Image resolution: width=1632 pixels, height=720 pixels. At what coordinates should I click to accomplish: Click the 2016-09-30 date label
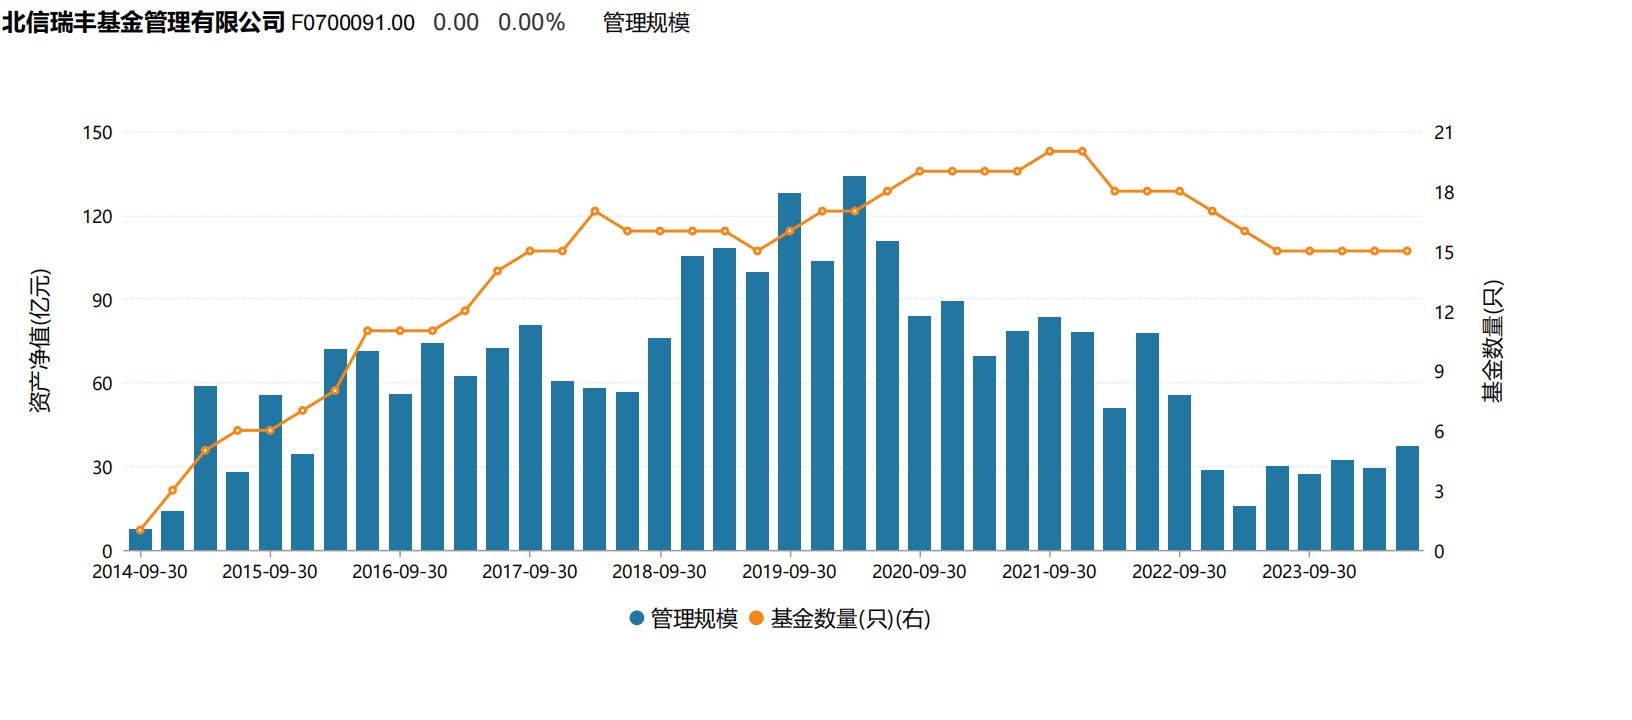coord(400,572)
